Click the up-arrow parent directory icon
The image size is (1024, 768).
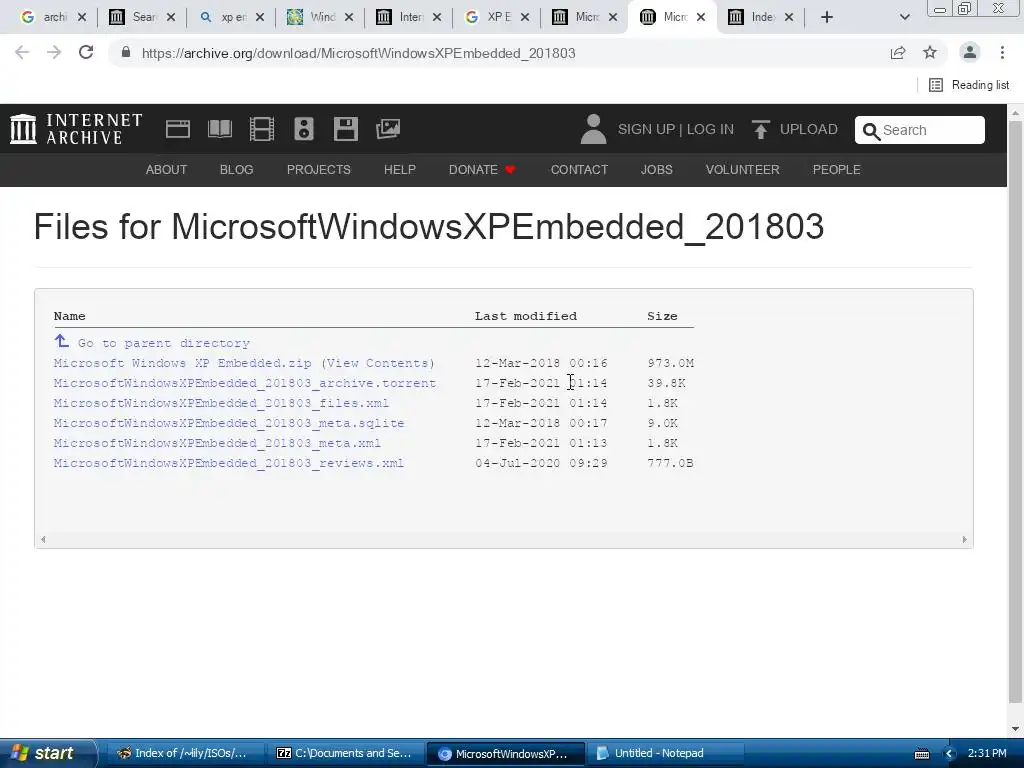point(61,341)
